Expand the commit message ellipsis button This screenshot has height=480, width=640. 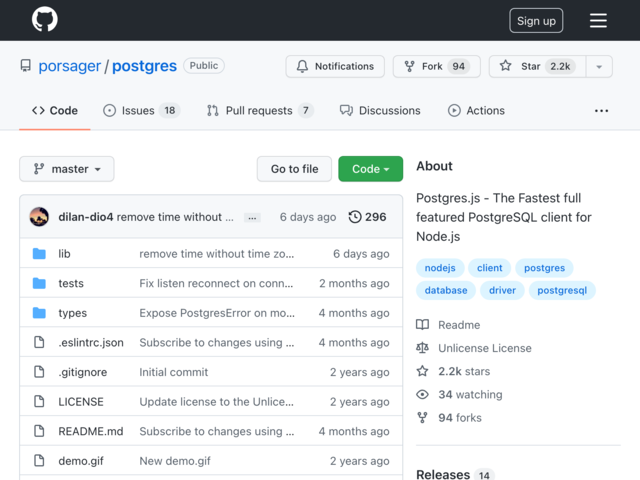click(252, 218)
